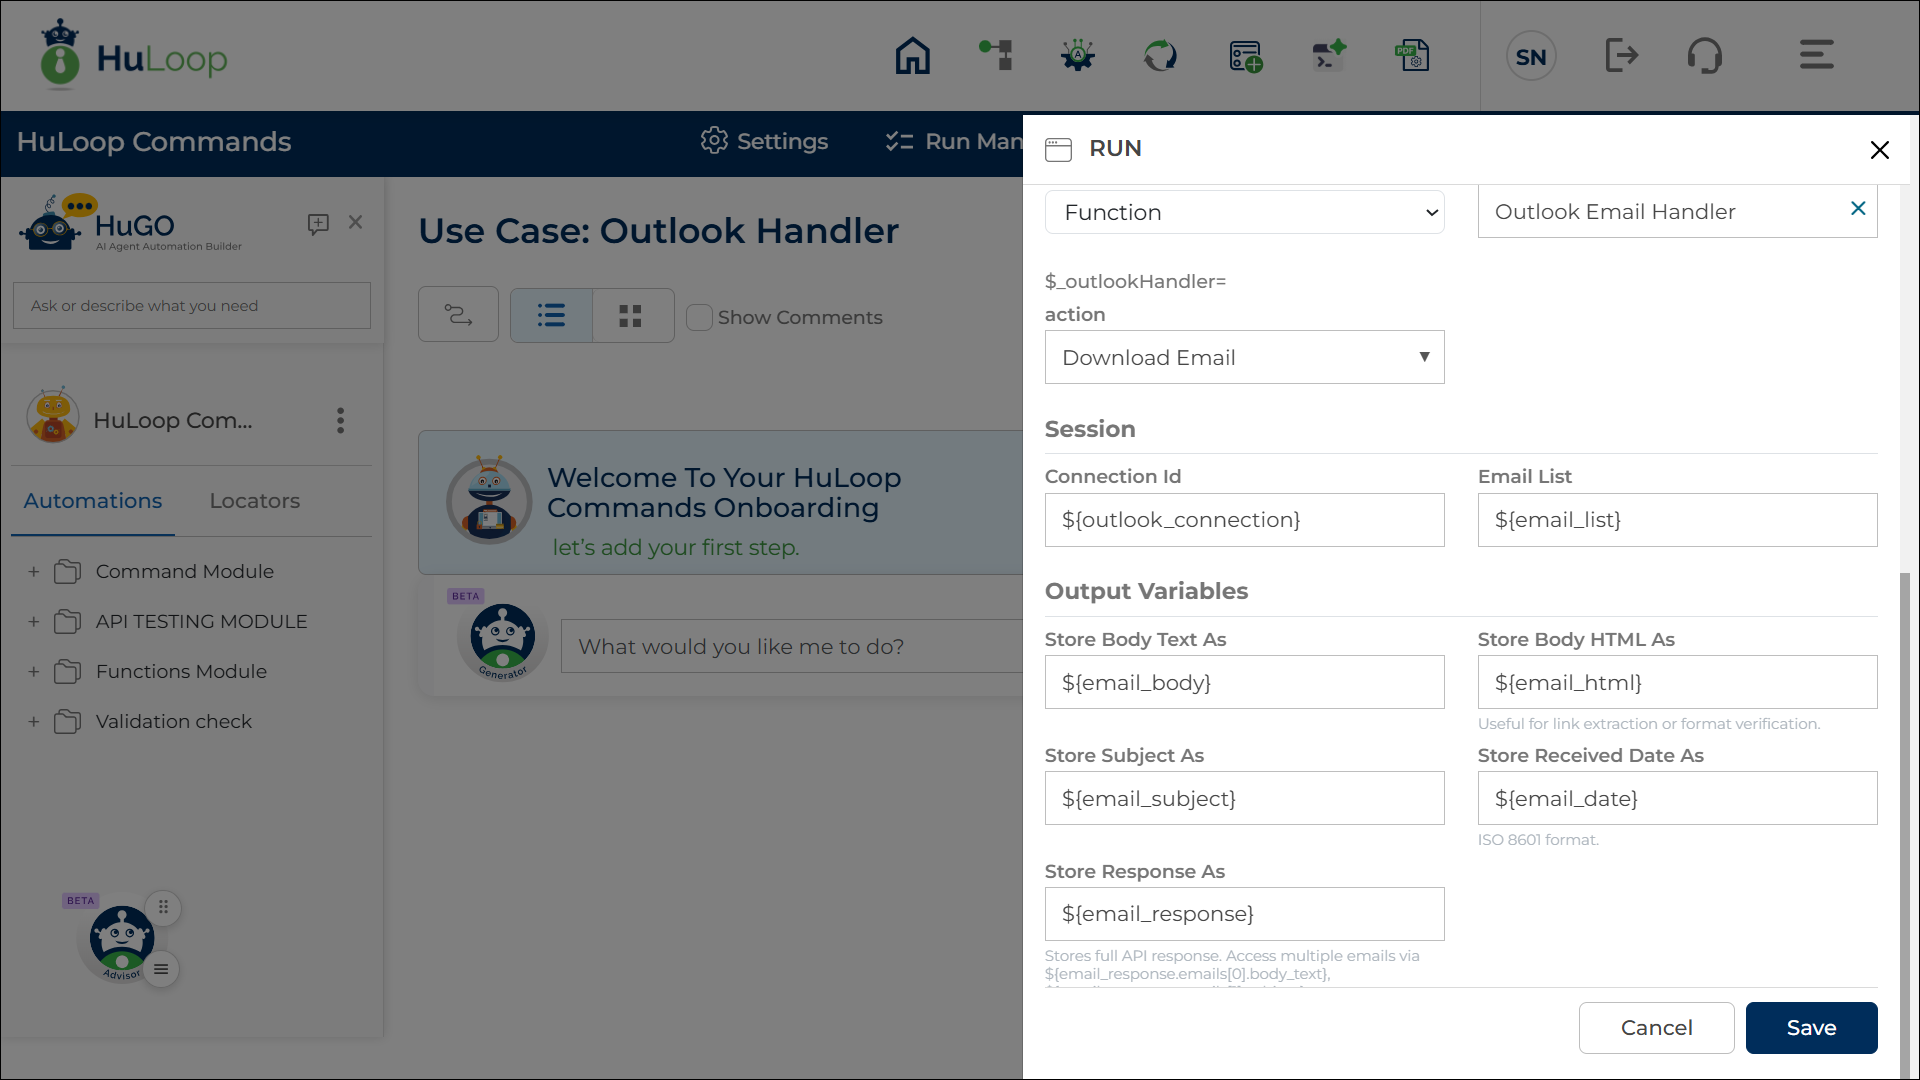Open Settings in the commands bar
Image resolution: width=1920 pixels, height=1080 pixels.
pos(765,141)
